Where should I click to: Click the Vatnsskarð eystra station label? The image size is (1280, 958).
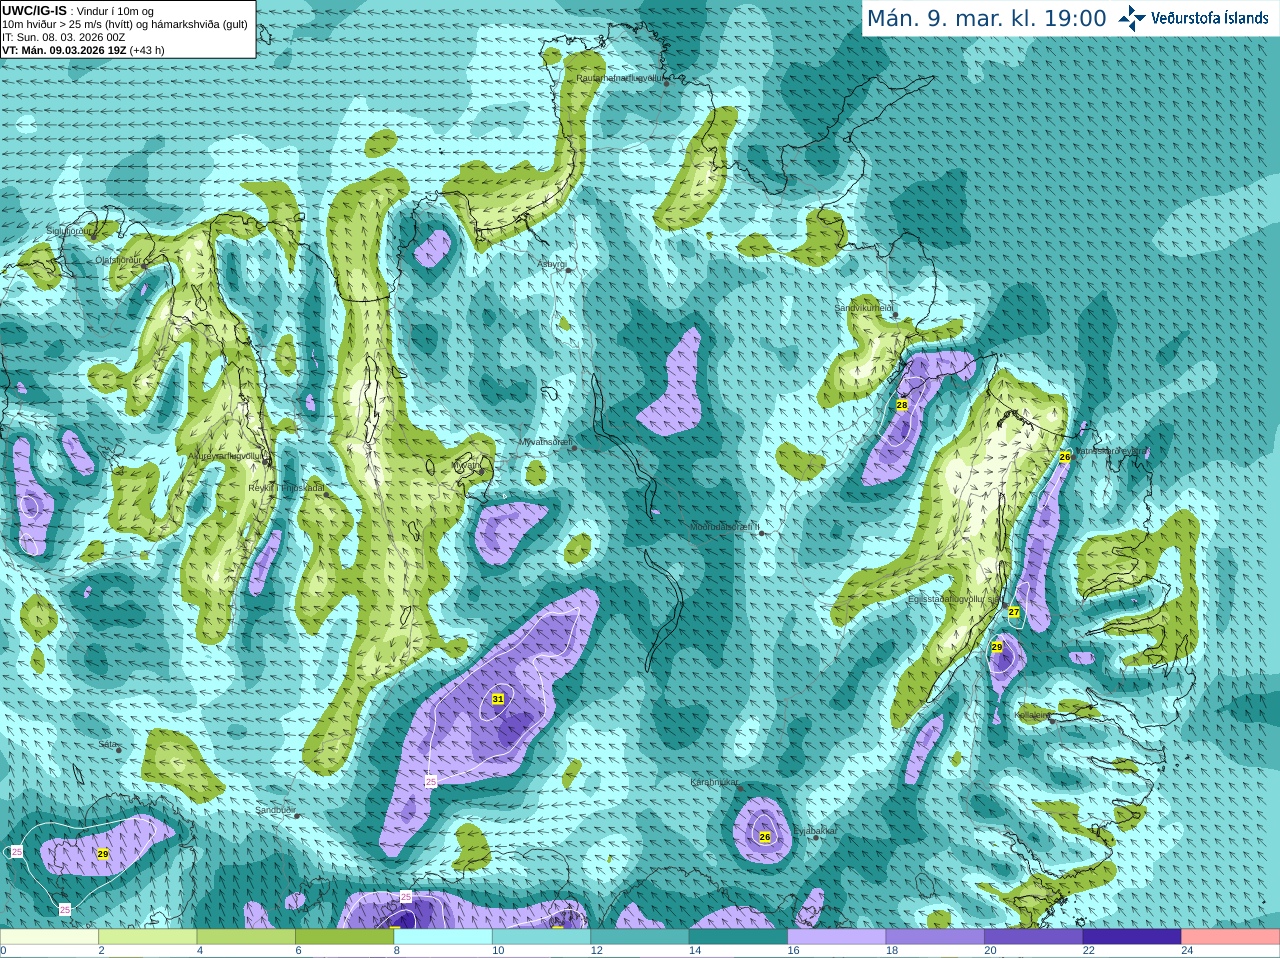[x=1110, y=451]
